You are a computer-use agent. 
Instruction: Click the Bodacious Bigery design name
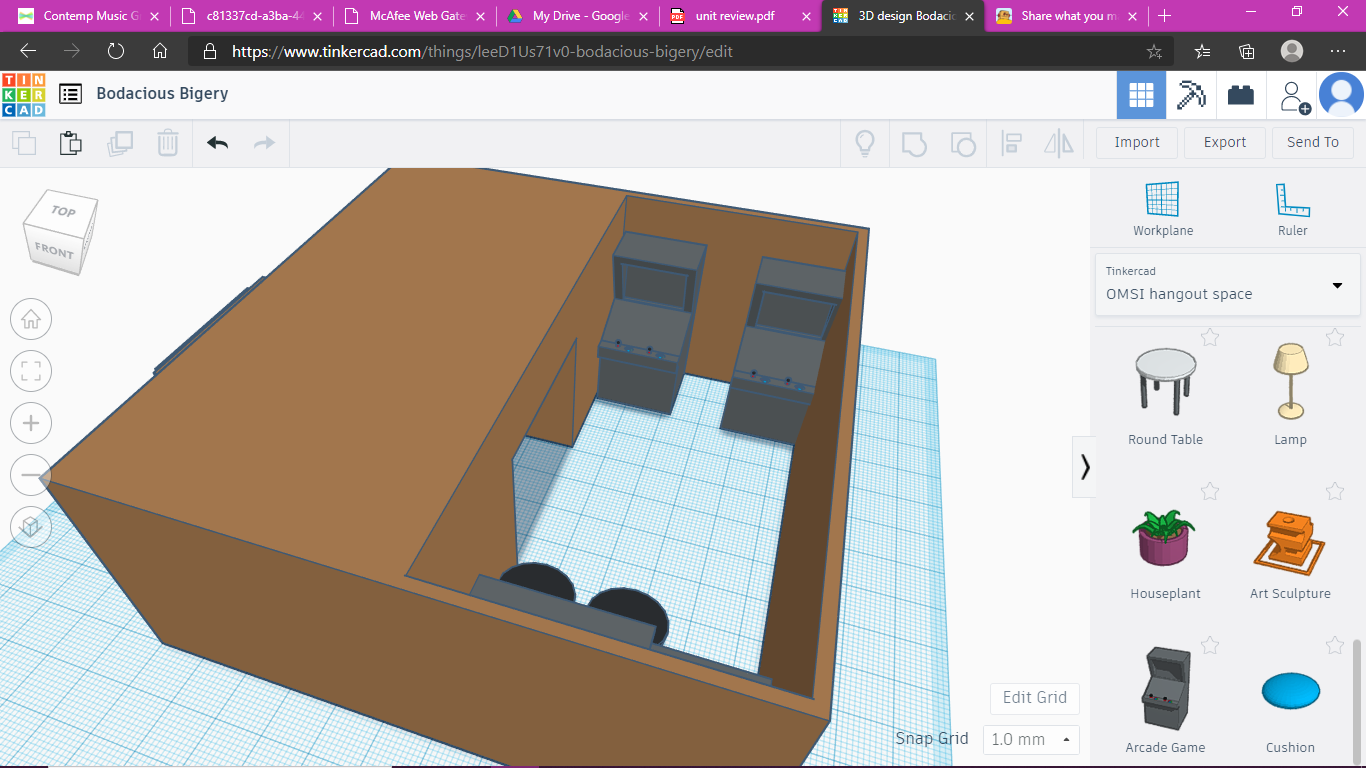[x=162, y=94]
